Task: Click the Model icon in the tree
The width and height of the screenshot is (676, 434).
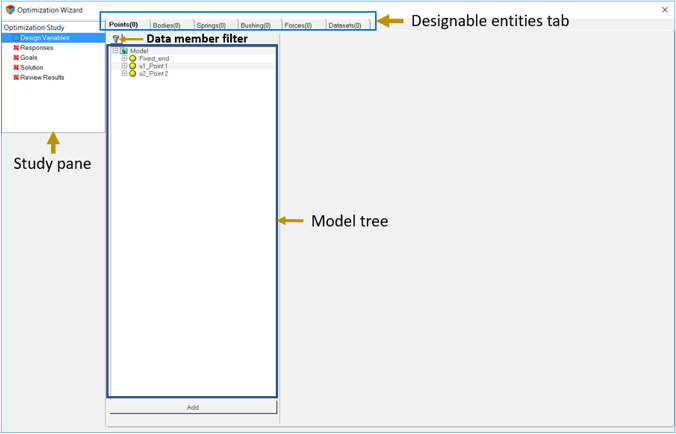Action: click(x=124, y=51)
